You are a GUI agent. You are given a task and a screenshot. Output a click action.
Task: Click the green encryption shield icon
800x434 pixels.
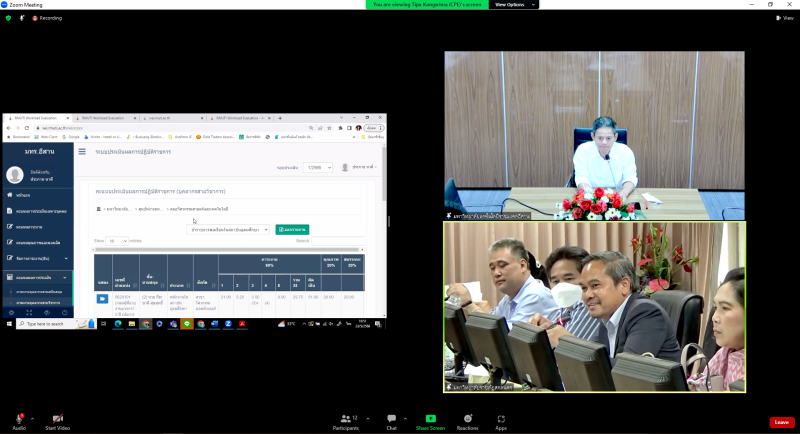coord(9,18)
